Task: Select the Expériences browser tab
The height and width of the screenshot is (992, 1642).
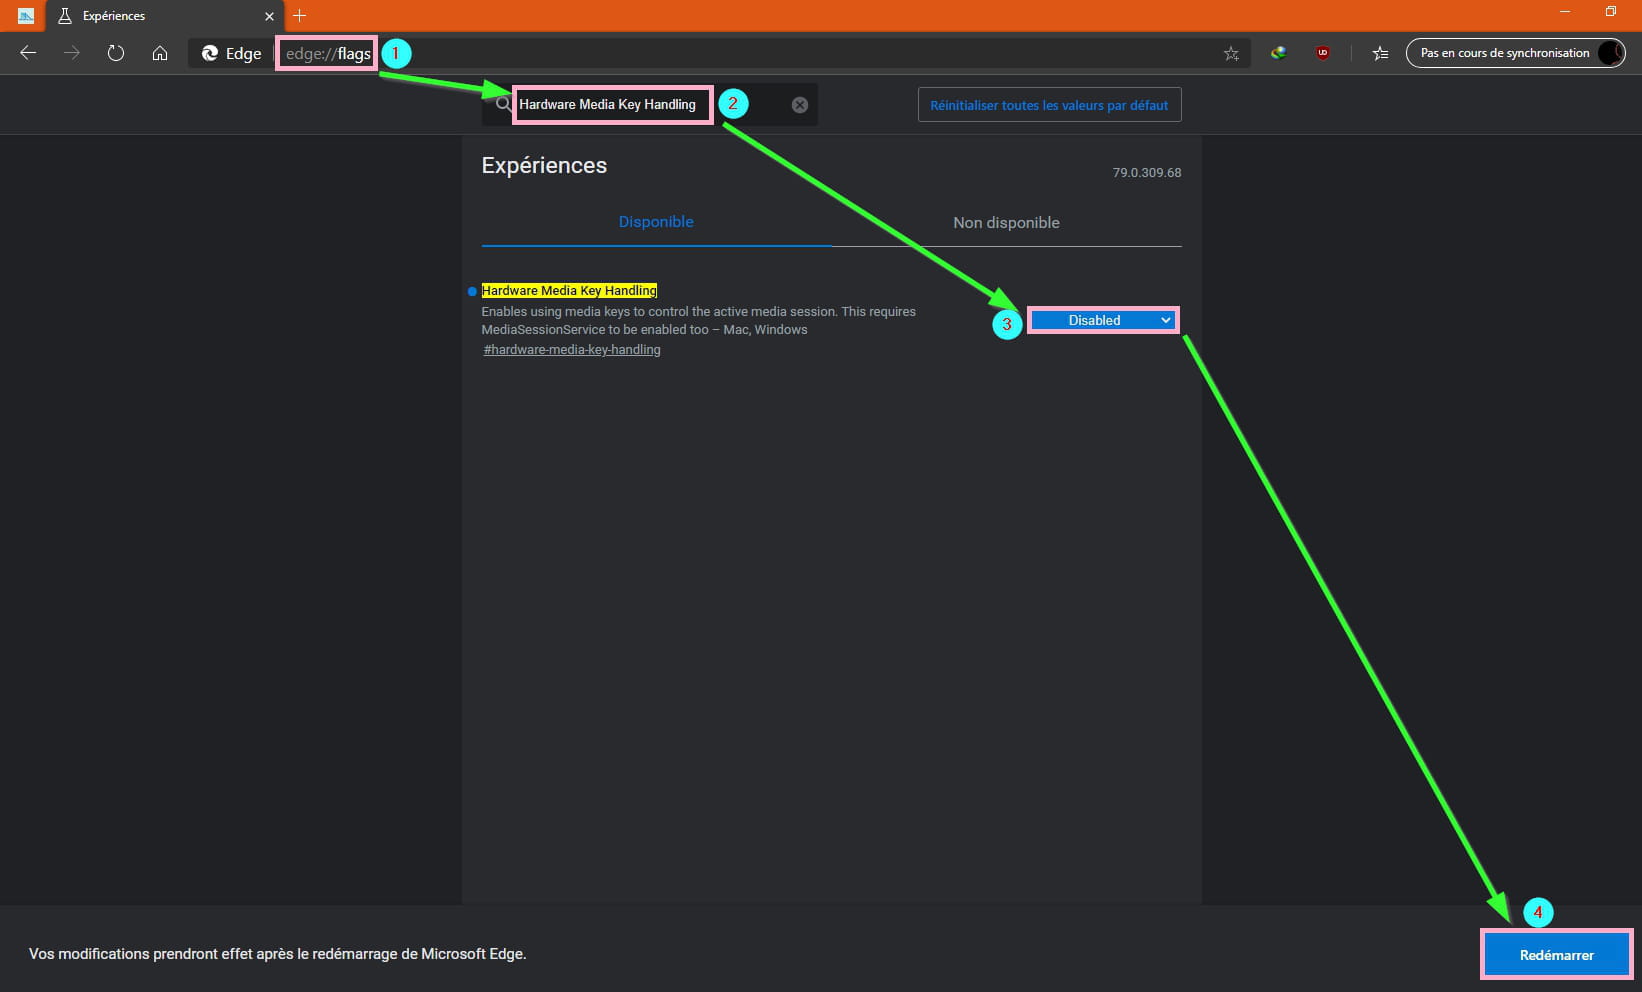Action: point(164,16)
